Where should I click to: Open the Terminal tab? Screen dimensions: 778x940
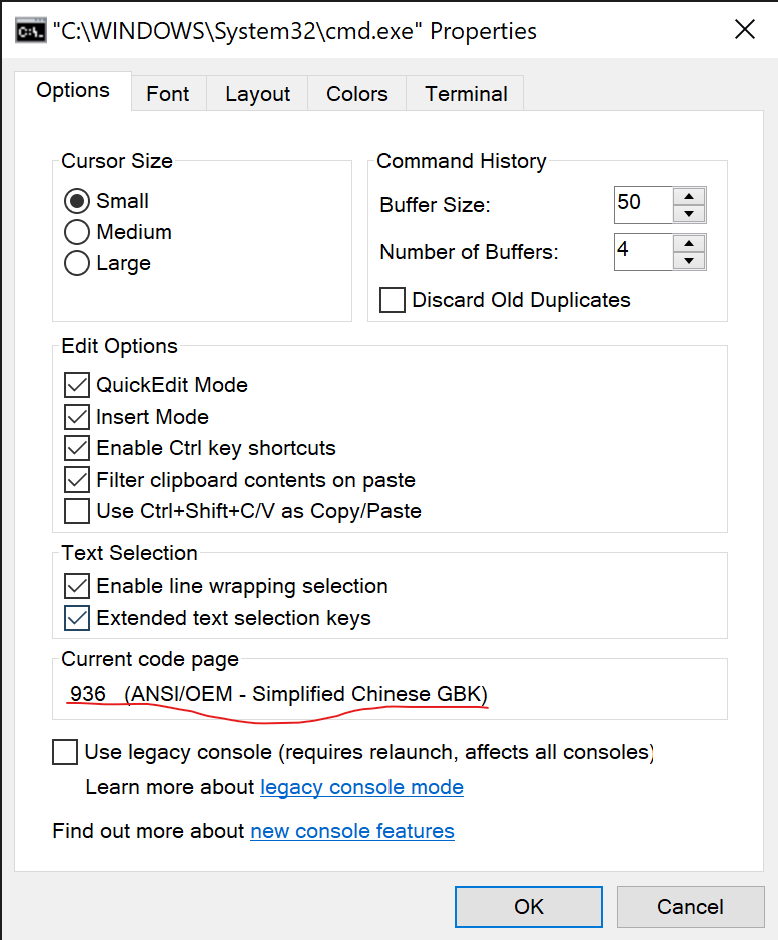pos(466,94)
